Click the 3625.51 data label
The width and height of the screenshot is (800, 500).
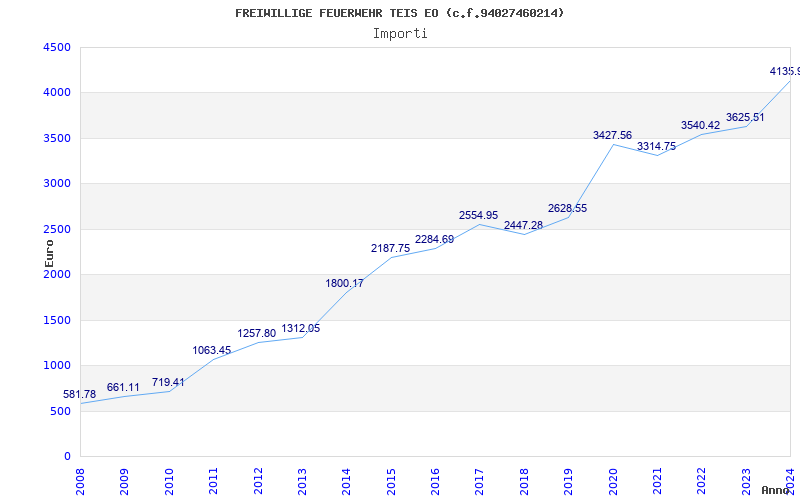pyautogui.click(x=745, y=117)
